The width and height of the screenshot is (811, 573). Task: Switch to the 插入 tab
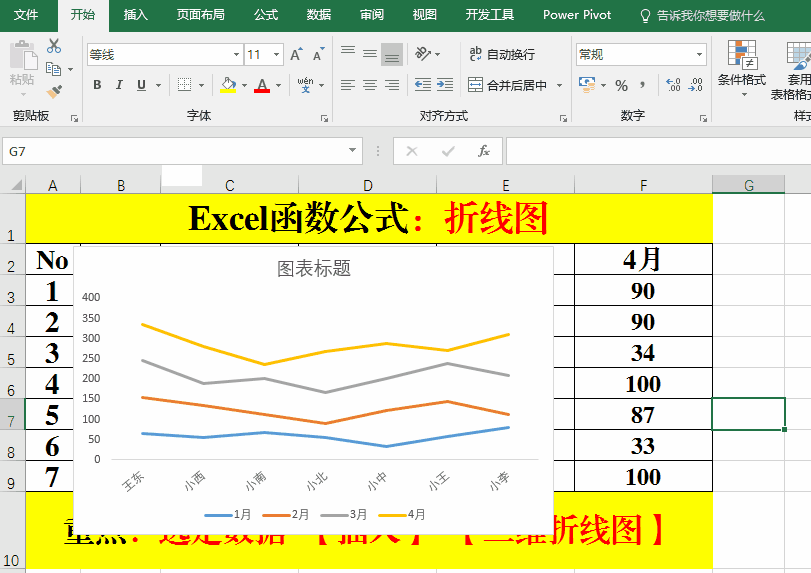pyautogui.click(x=136, y=15)
